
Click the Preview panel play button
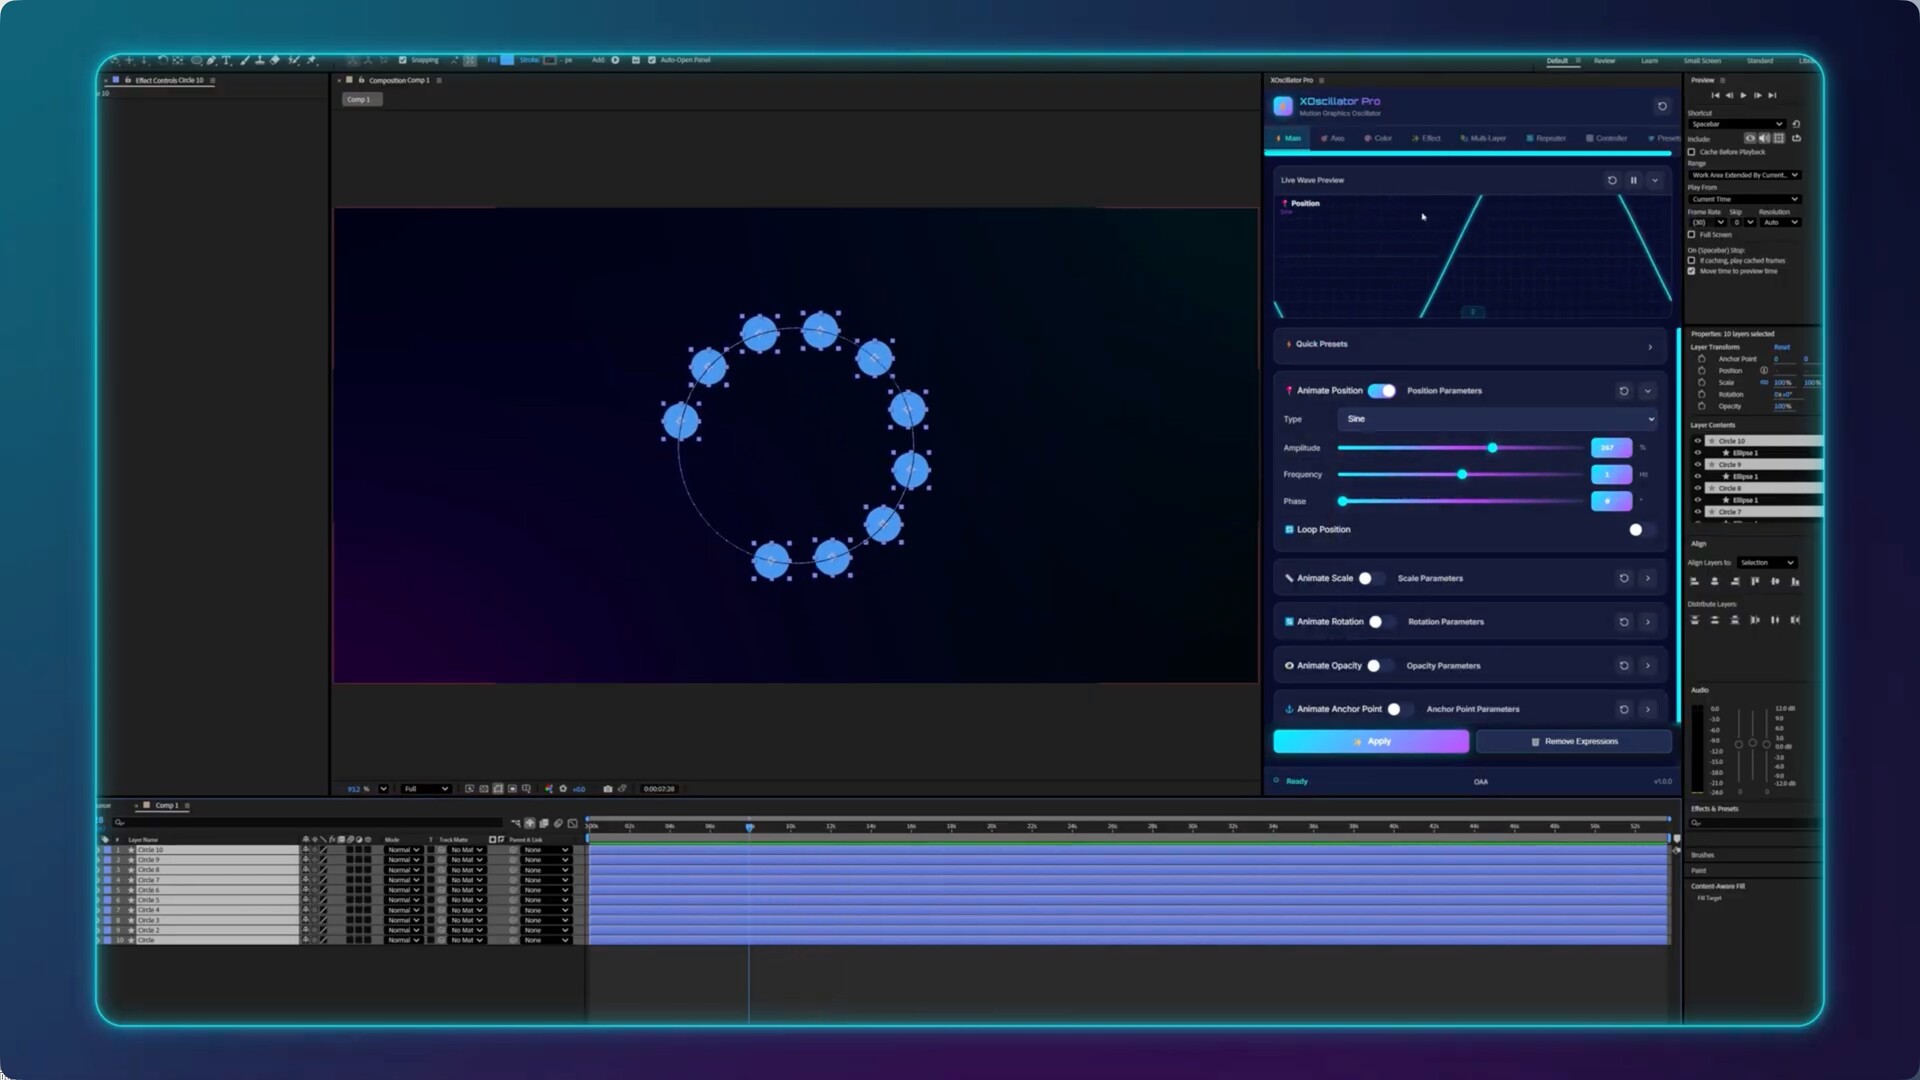[1743, 96]
